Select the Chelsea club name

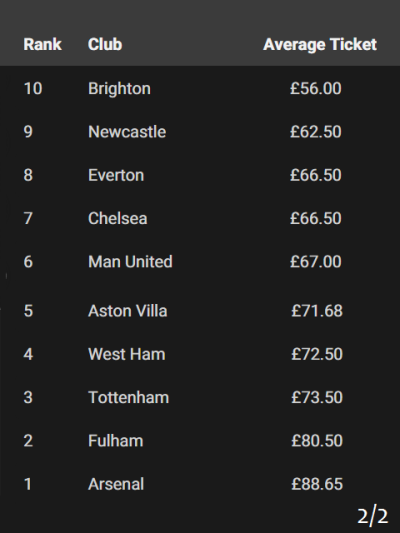[x=118, y=219]
